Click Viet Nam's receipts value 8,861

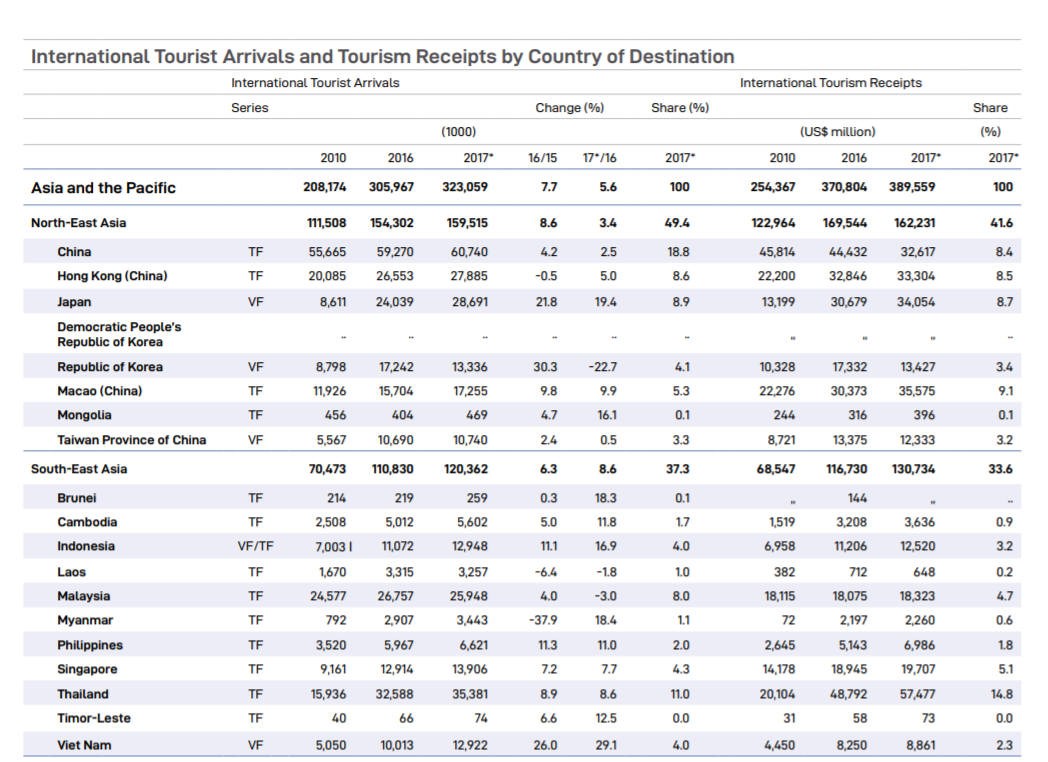point(920,745)
